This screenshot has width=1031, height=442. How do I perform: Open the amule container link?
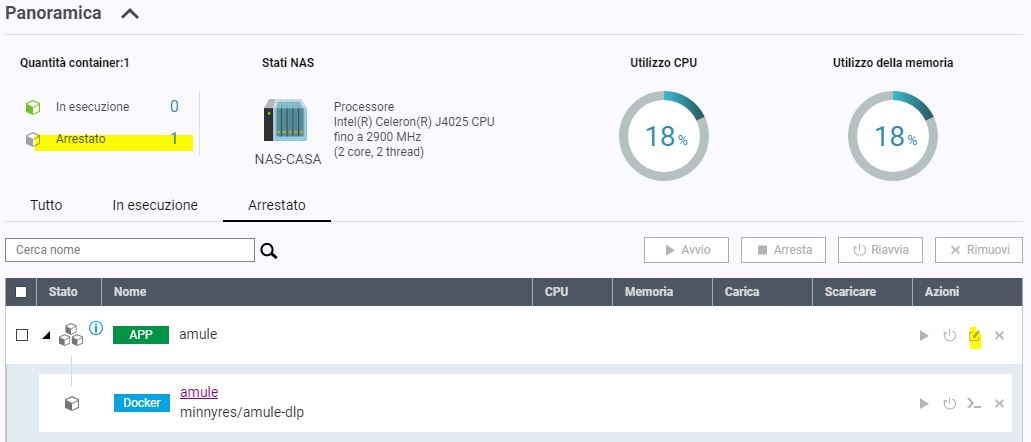(199, 392)
